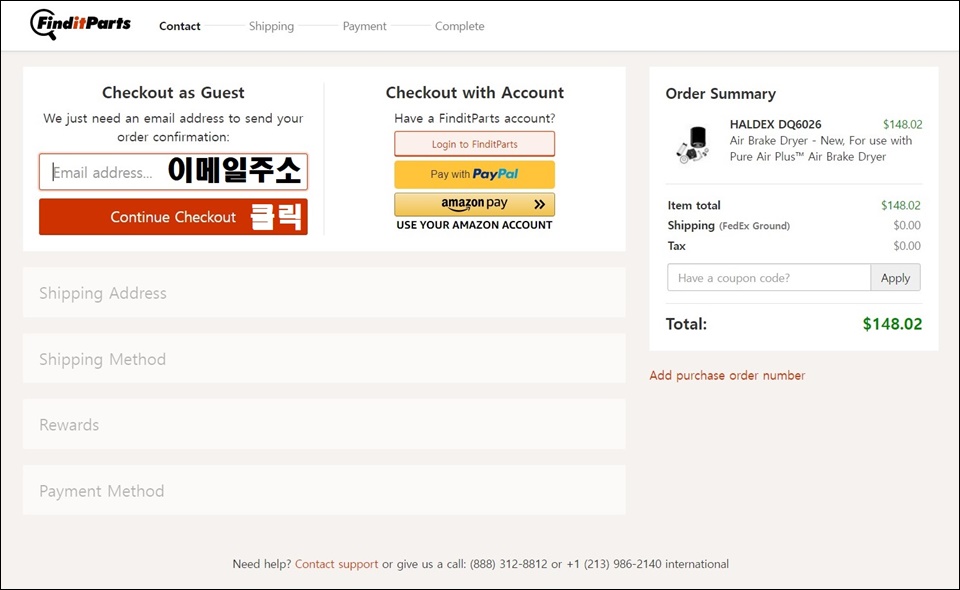Click the $148.02 order total amount

[892, 324]
